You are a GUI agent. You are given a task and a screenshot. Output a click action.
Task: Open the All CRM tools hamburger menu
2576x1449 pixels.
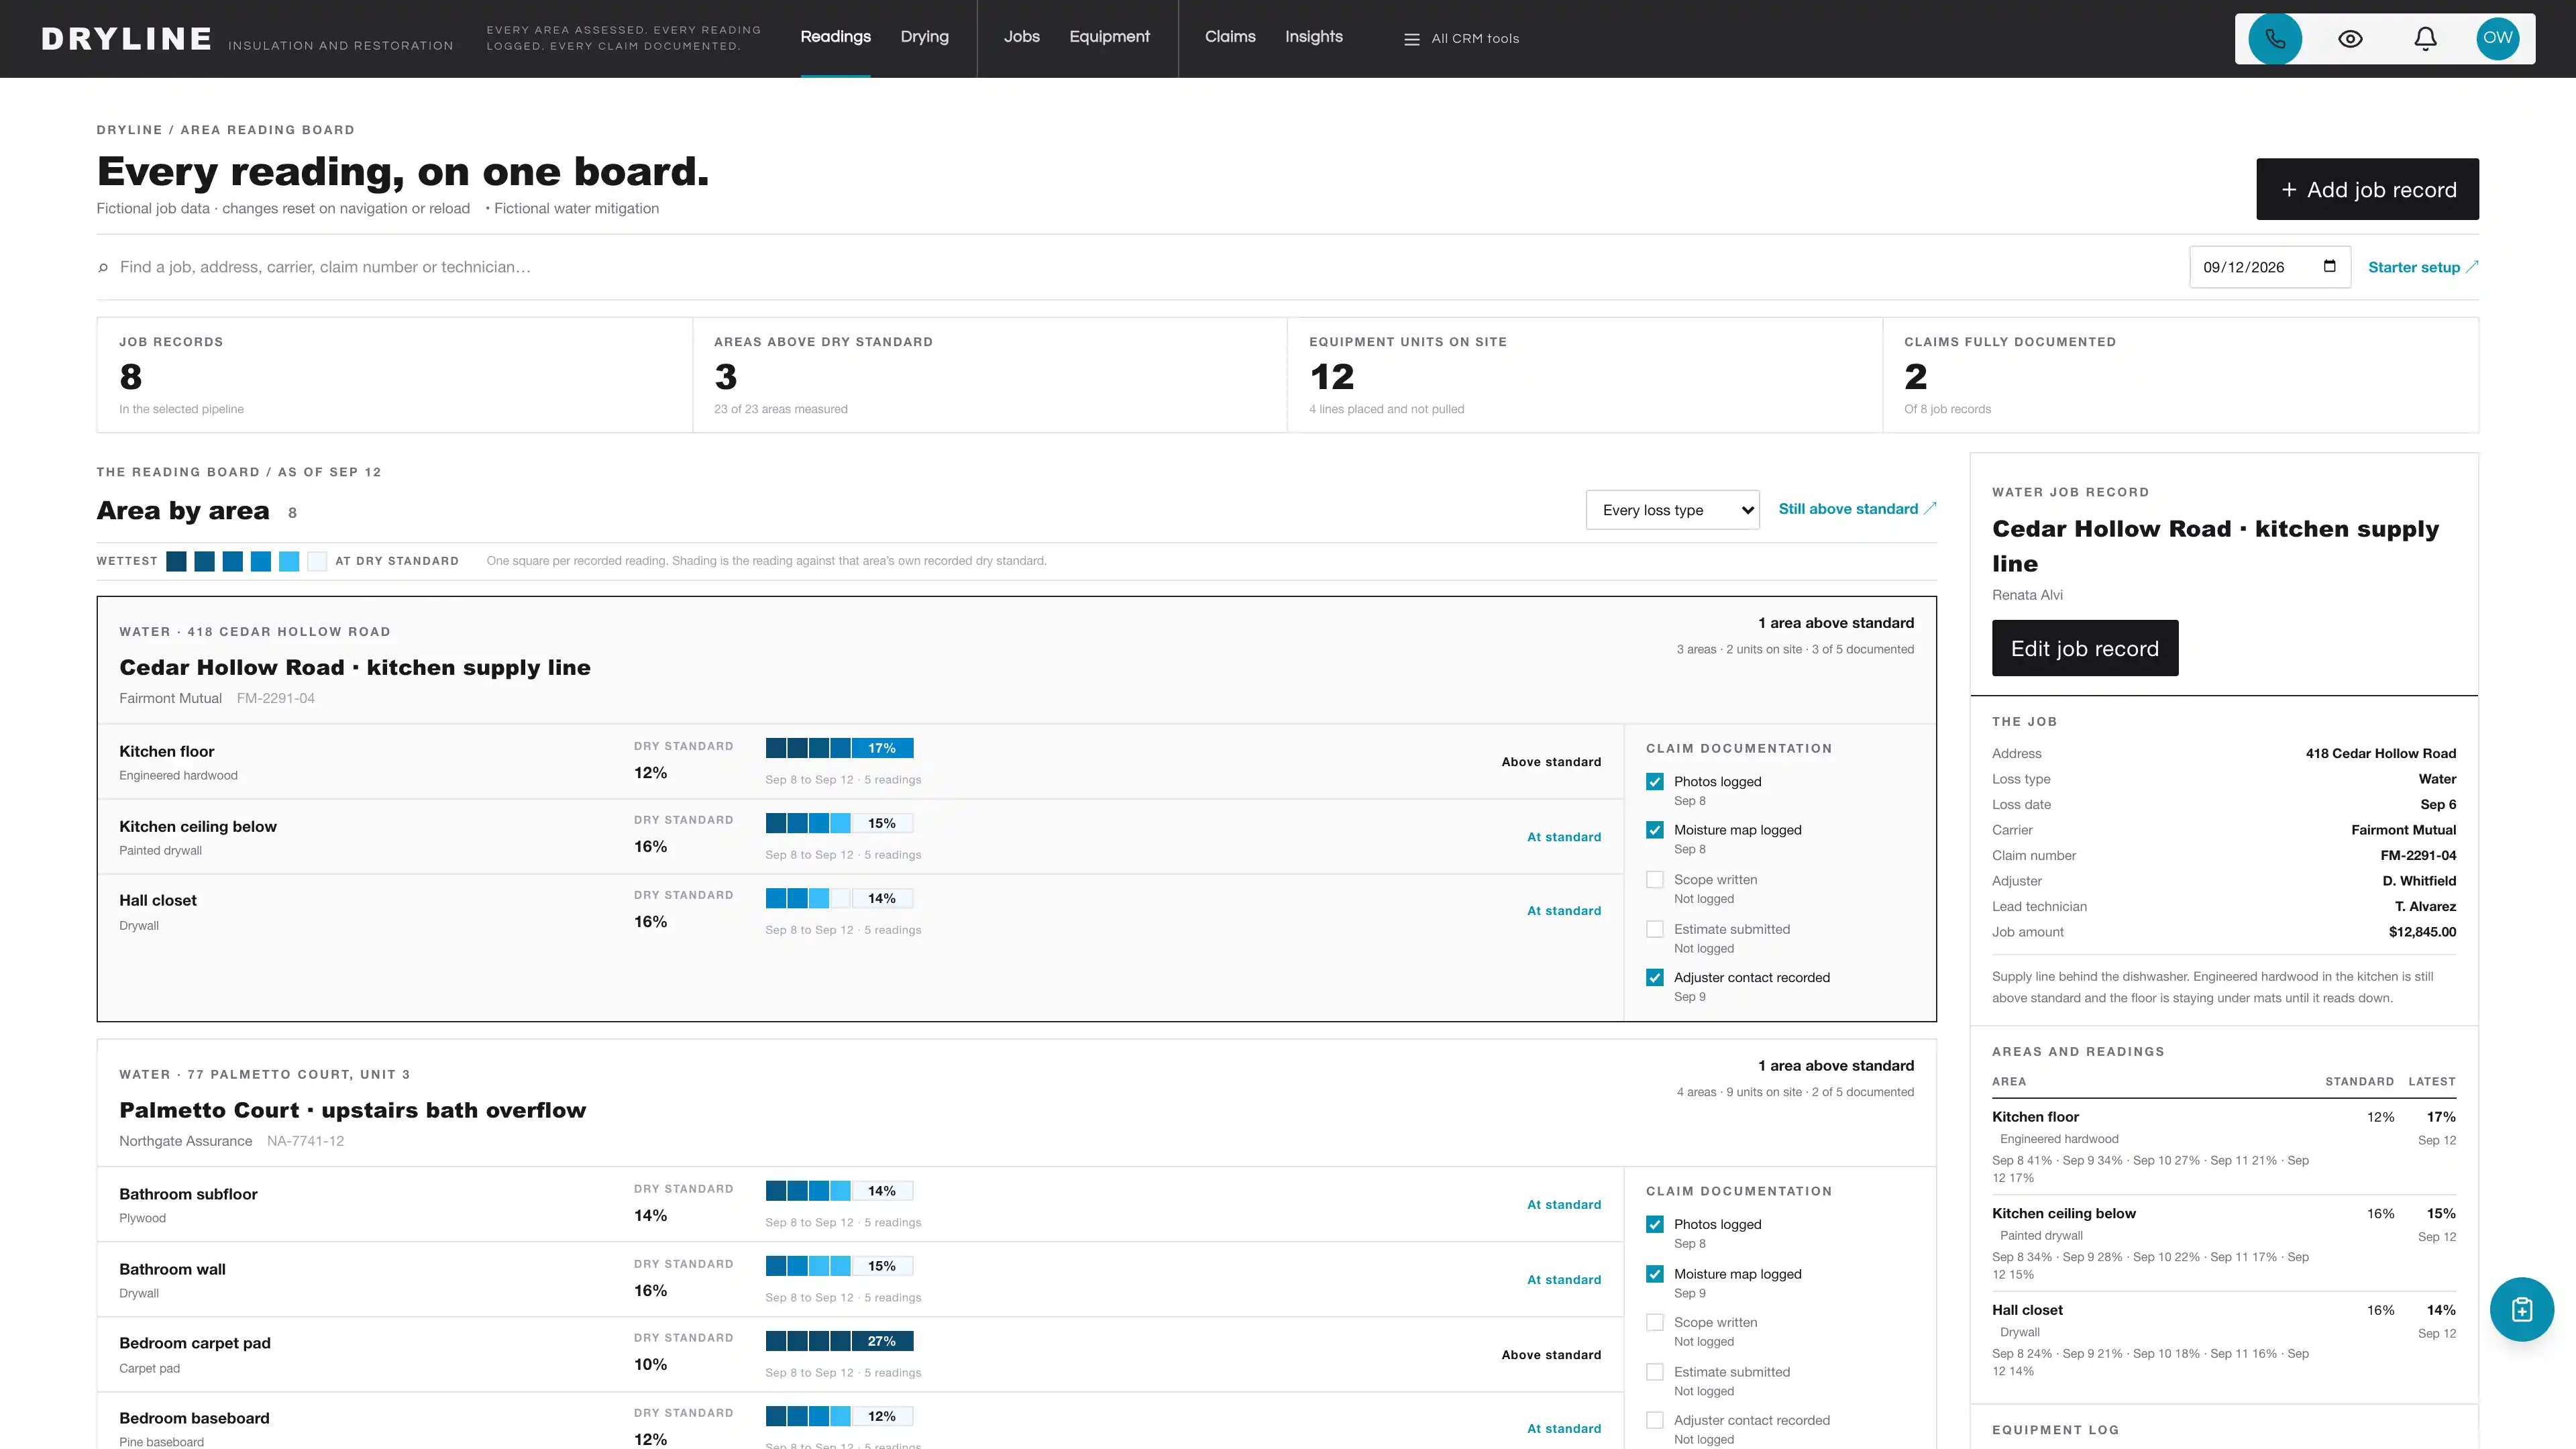tap(1461, 39)
